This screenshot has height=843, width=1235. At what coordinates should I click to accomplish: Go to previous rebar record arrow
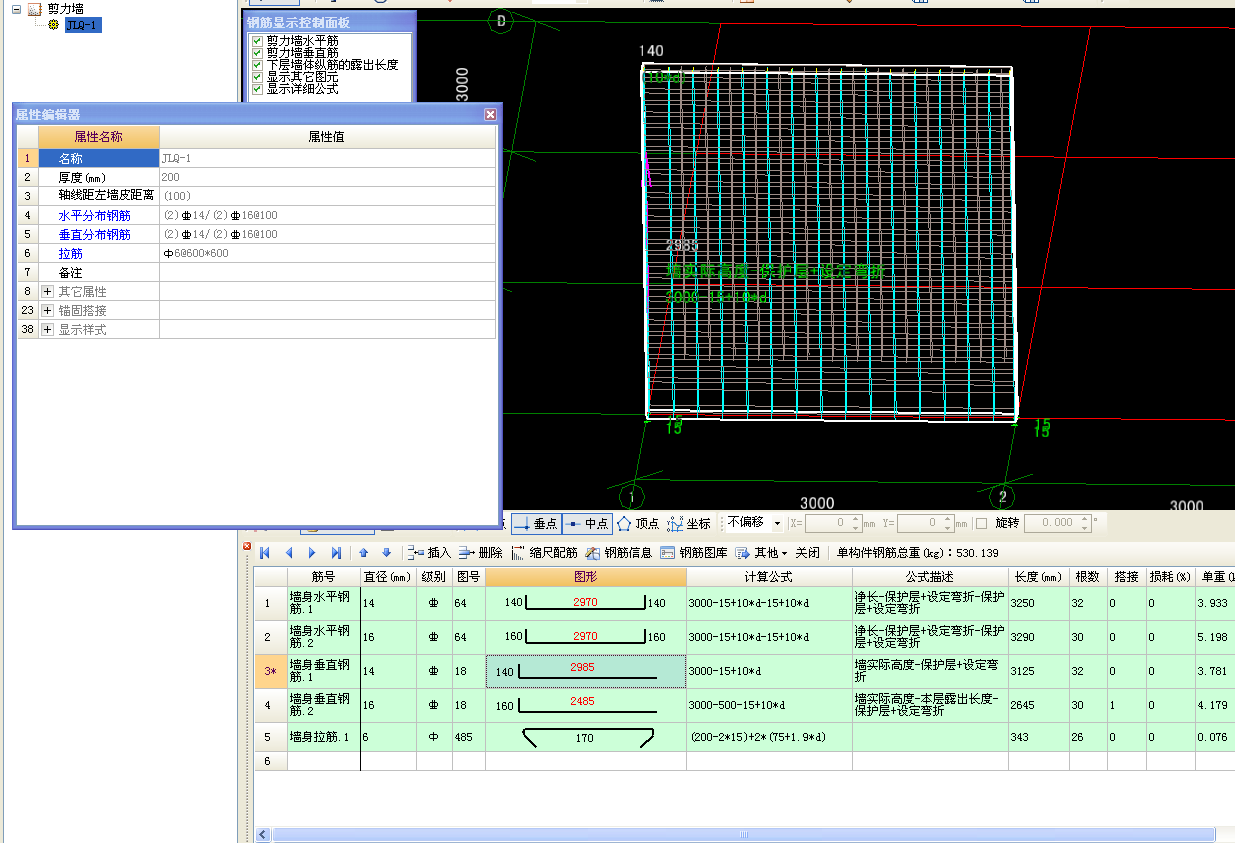pos(289,552)
